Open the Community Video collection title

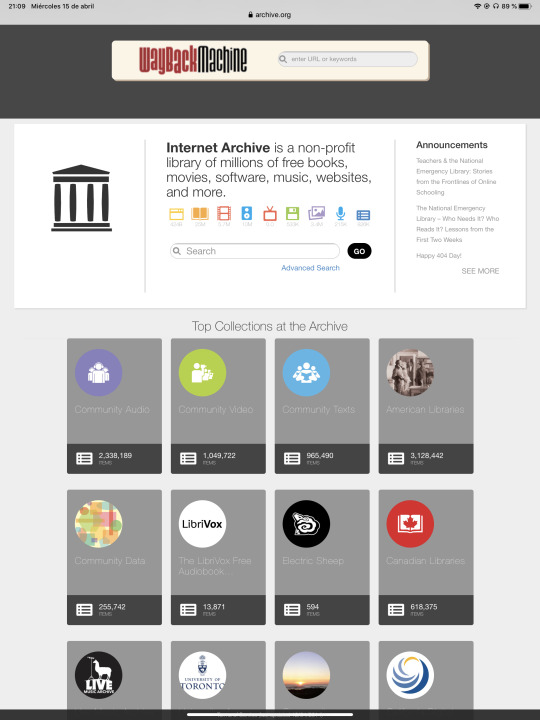(x=216, y=409)
